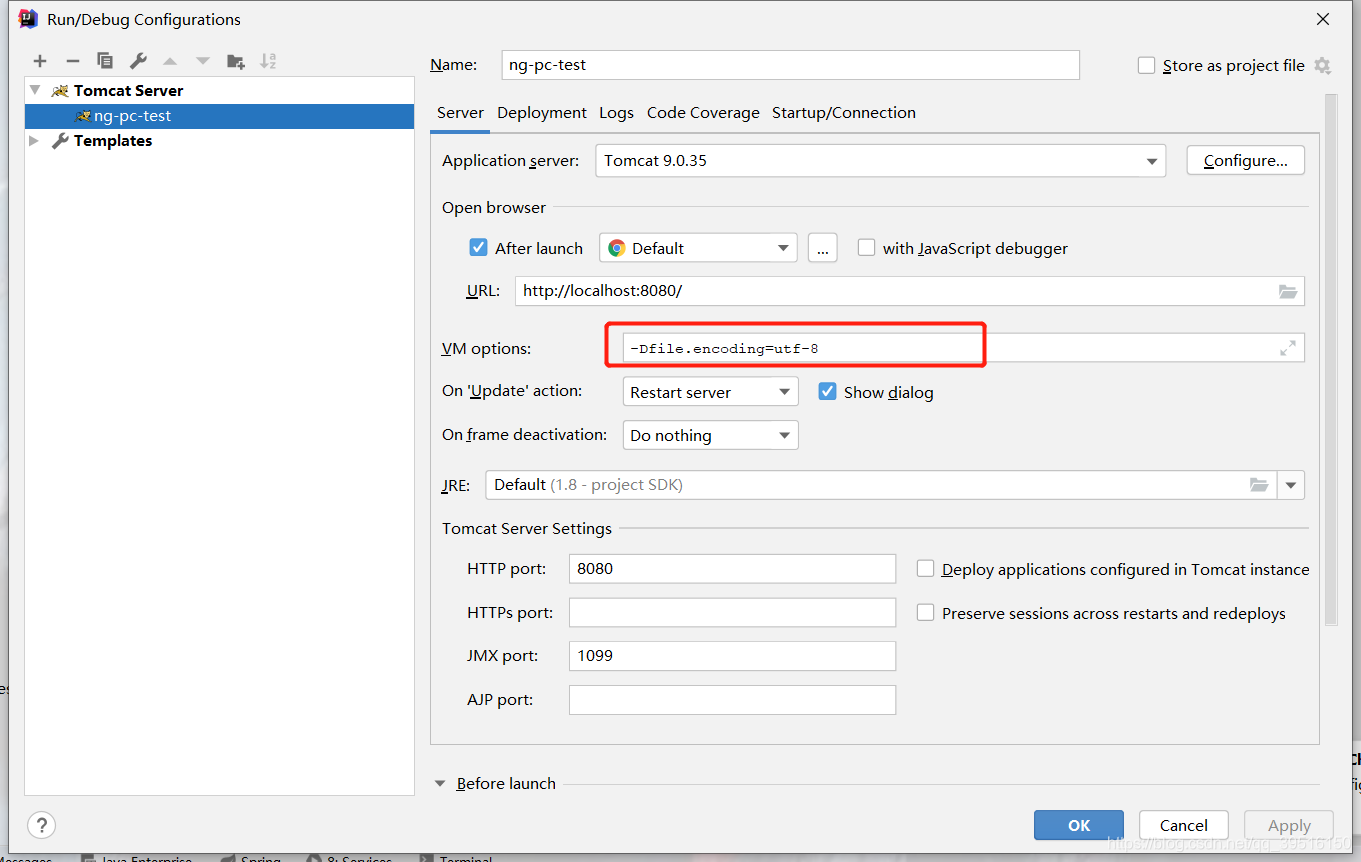Switch to the Logs tab
The image size is (1361, 862).
click(616, 113)
